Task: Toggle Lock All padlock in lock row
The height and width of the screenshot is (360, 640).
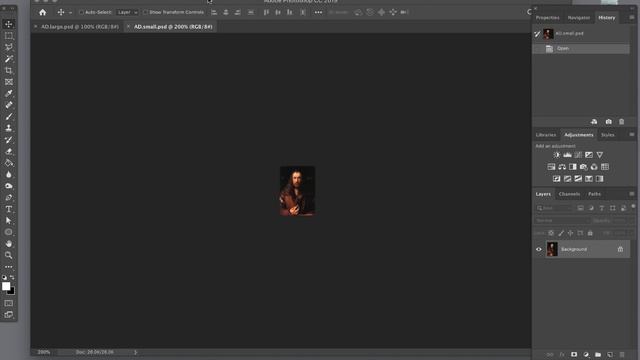Action: 590,233
